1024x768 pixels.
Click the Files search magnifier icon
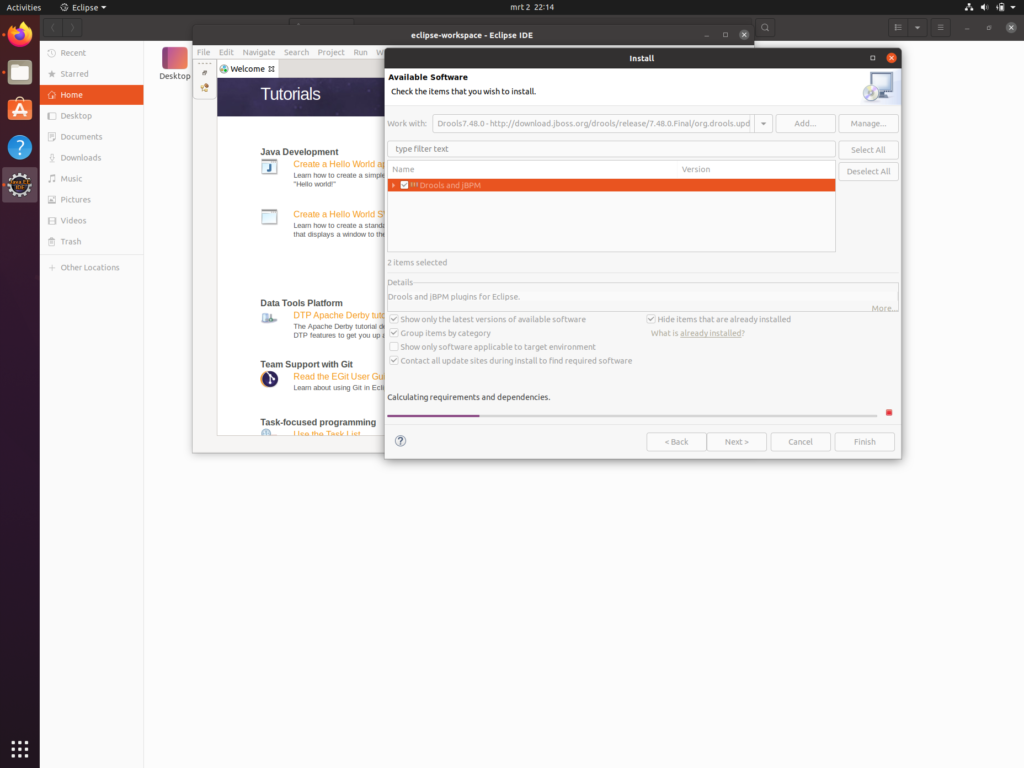pyautogui.click(x=765, y=28)
